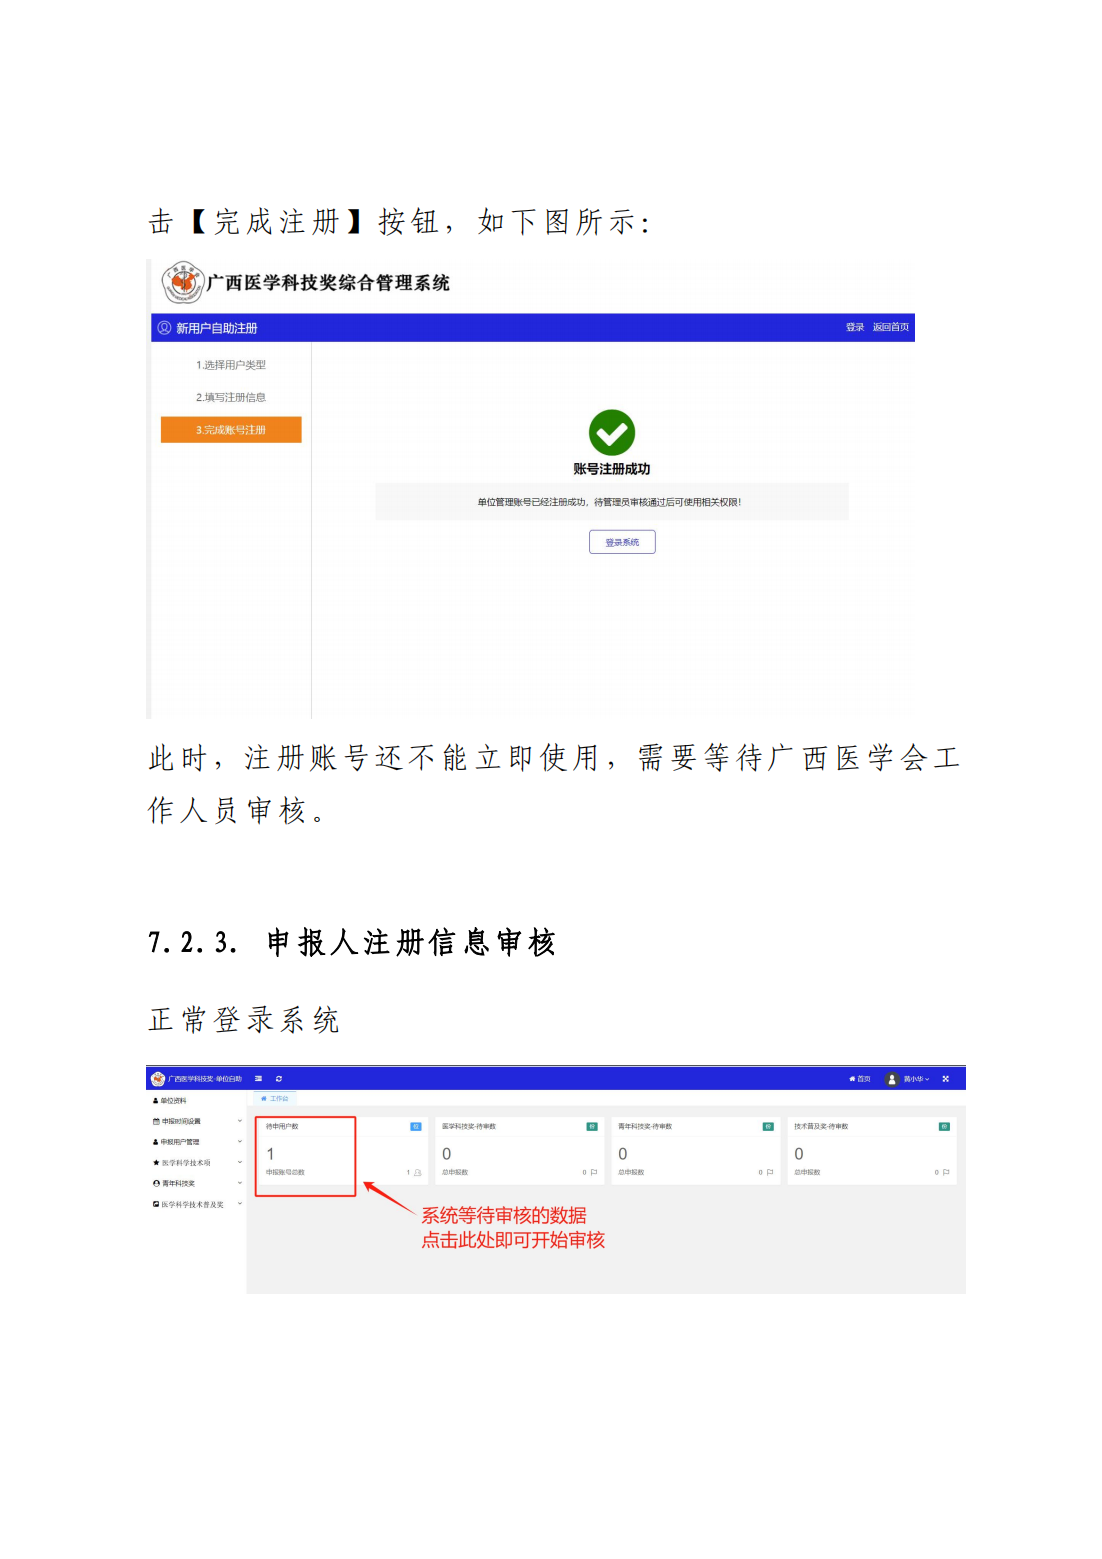The image size is (1102, 1559).
Task: Open the 待审用户数 card
Action: pyautogui.click(x=342, y=1151)
